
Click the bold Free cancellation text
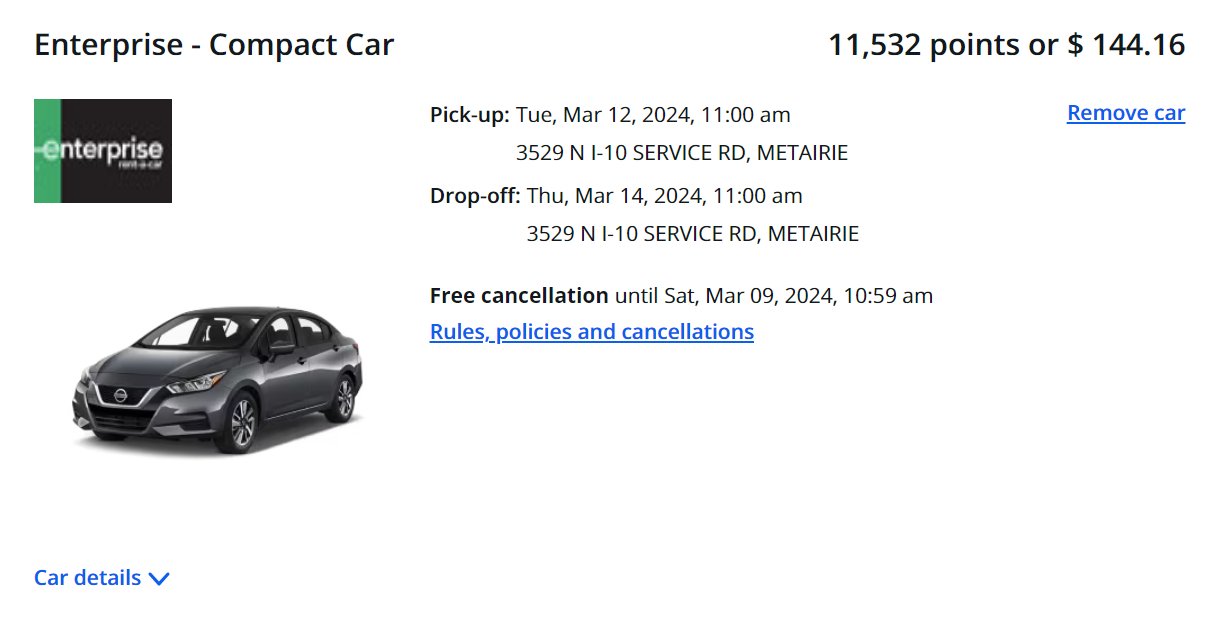519,296
